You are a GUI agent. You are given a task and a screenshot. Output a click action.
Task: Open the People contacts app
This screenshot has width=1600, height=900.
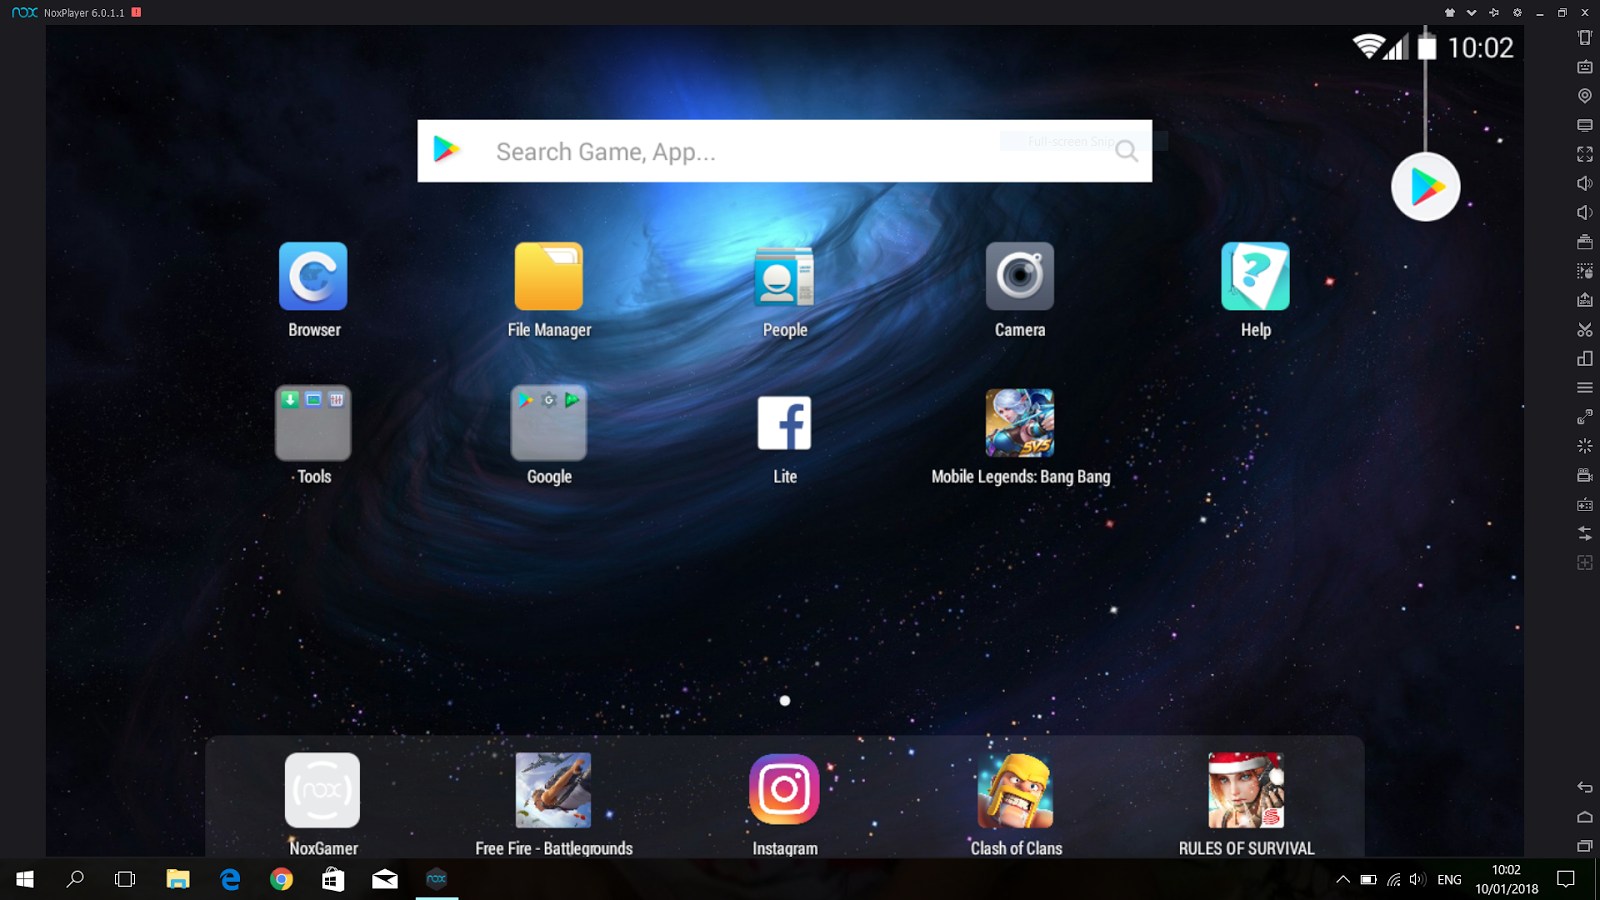785,276
